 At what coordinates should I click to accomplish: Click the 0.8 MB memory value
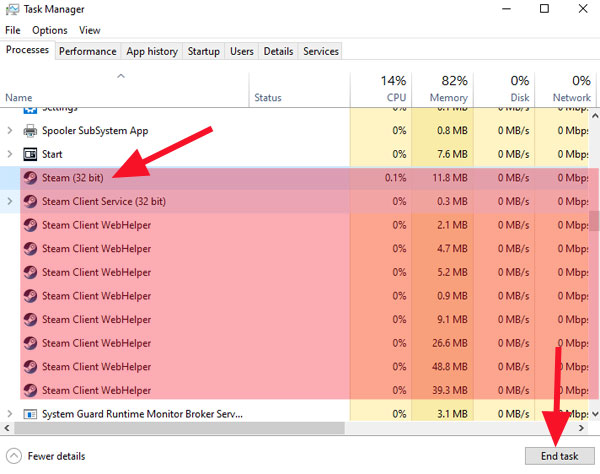452,131
